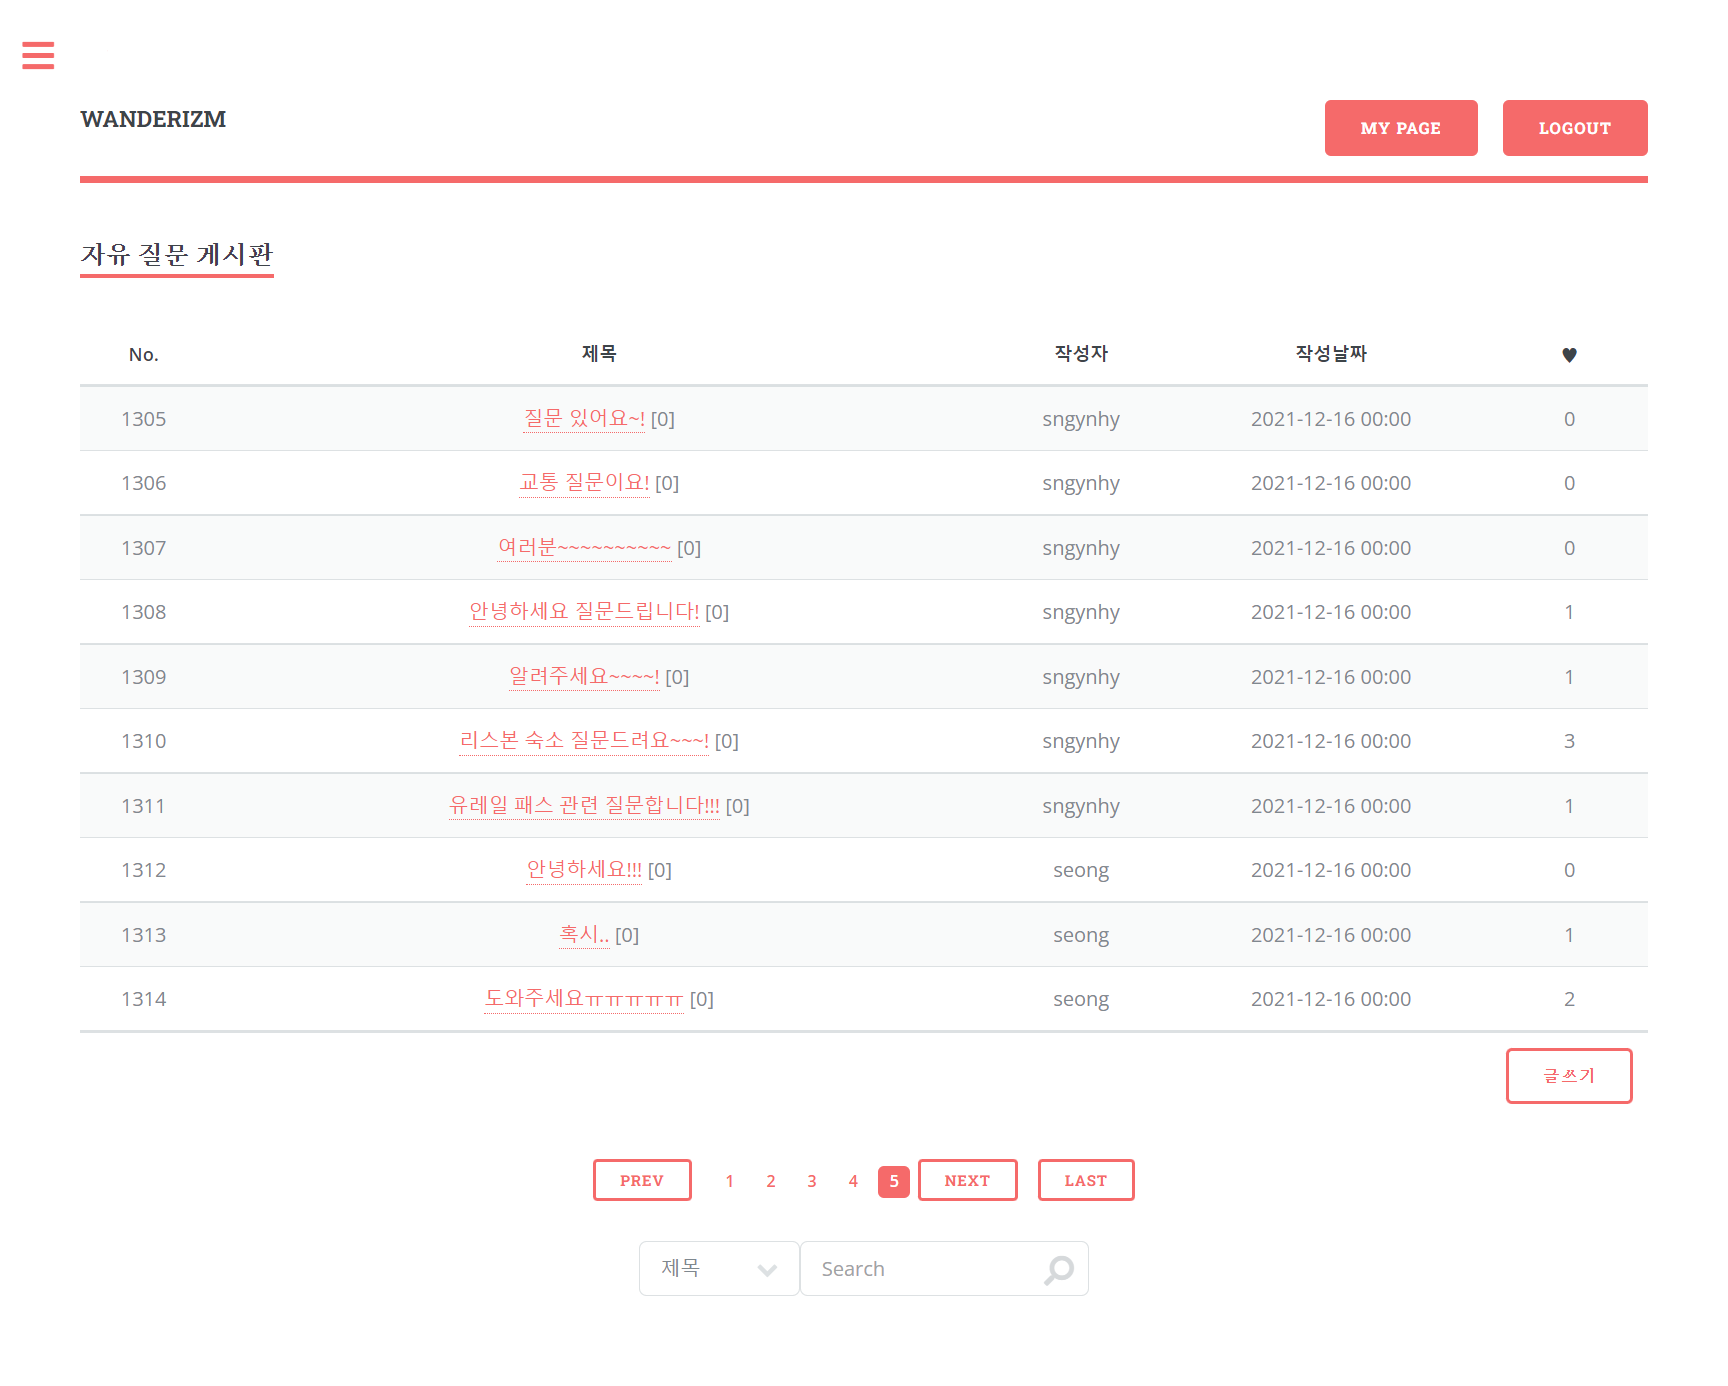The height and width of the screenshot is (1386, 1728).
Task: Open post '여러분~~~~~~~~~~~'
Action: [585, 547]
